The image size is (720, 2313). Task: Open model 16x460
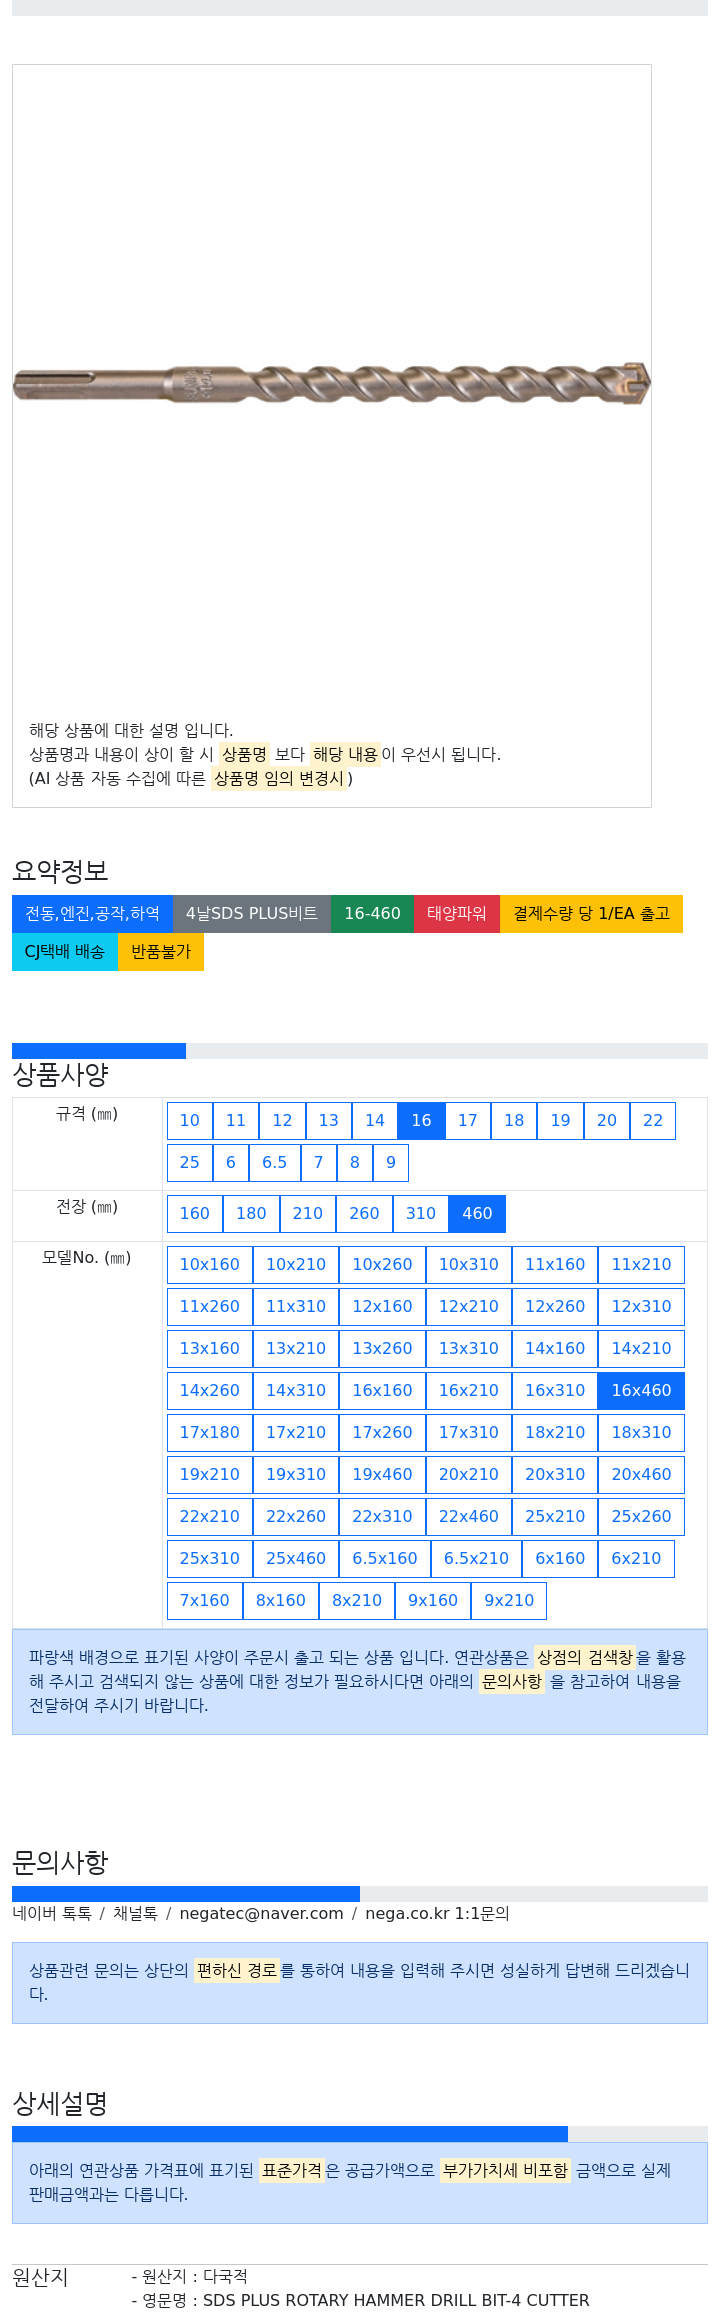(641, 1391)
